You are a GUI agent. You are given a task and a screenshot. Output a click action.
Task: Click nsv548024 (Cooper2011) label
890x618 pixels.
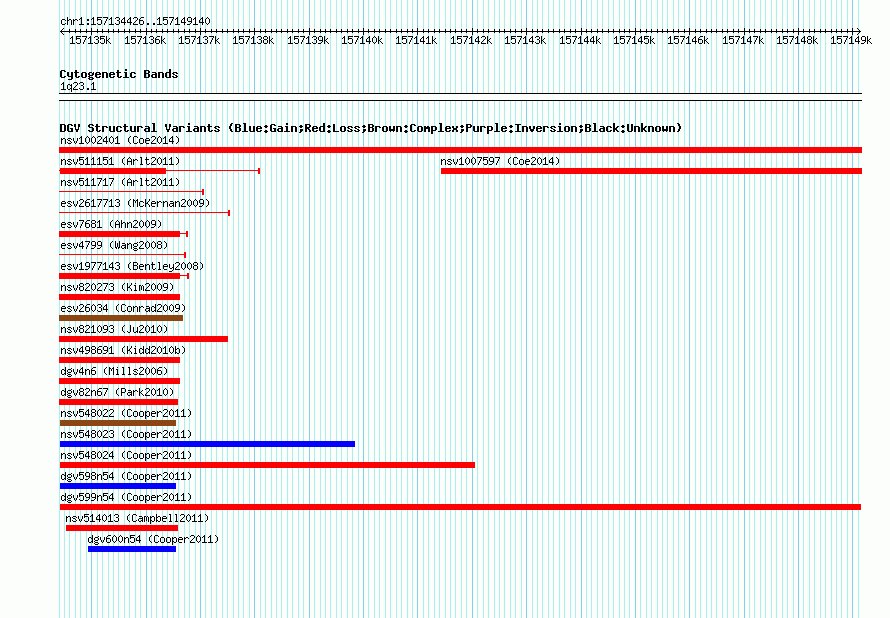coord(126,455)
